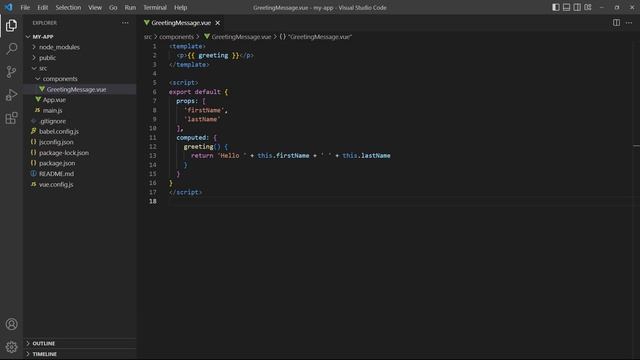Image resolution: width=640 pixels, height=360 pixels.
Task: Open the Terminal menu
Action: (x=155, y=7)
